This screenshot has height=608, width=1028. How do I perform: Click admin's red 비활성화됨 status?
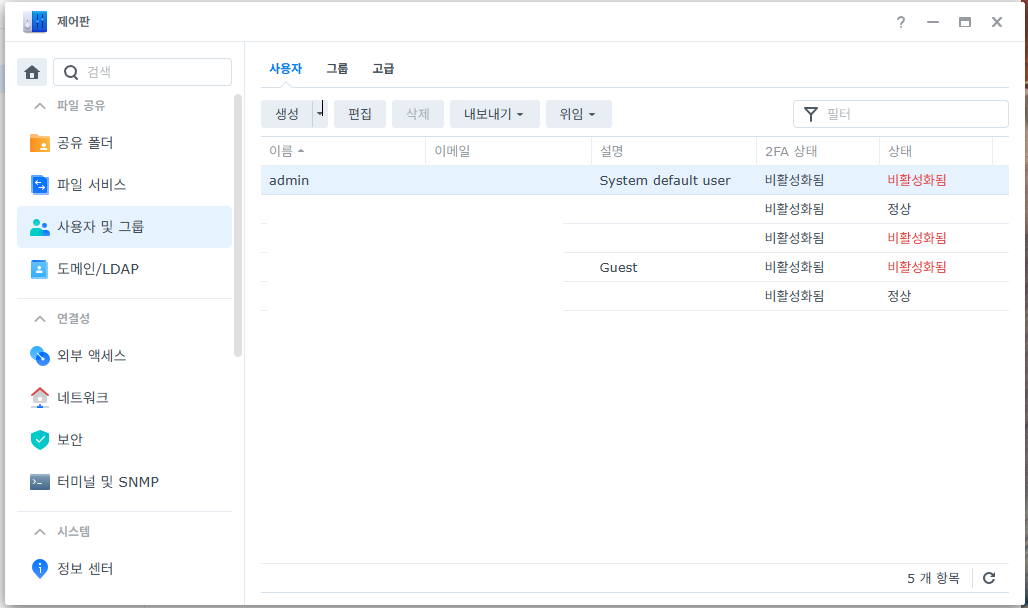(917, 180)
